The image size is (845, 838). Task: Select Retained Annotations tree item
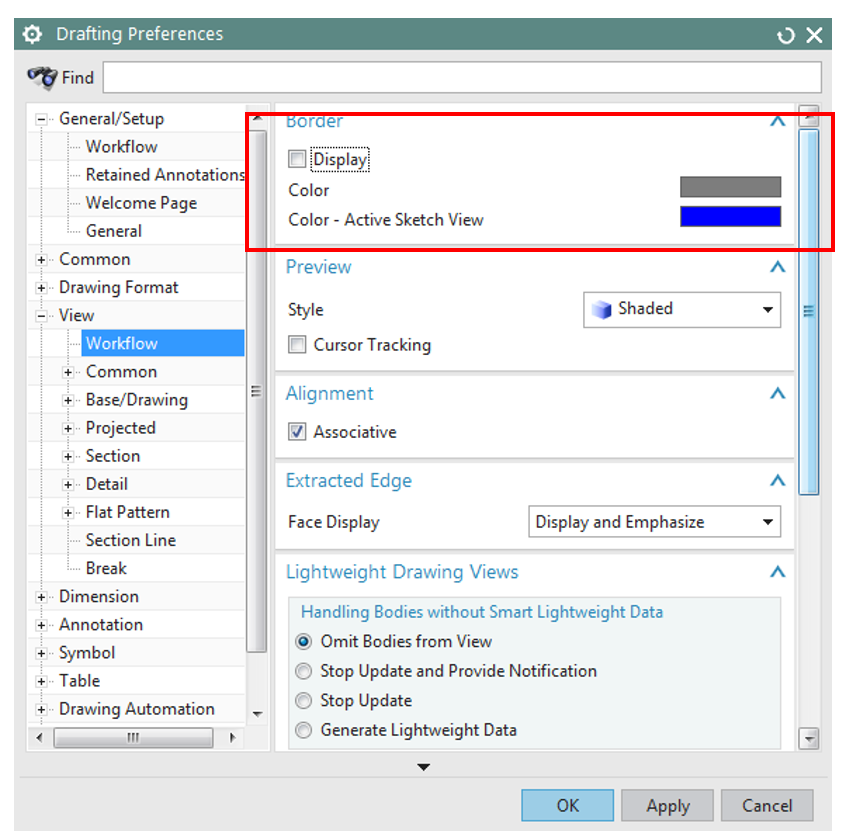click(165, 175)
